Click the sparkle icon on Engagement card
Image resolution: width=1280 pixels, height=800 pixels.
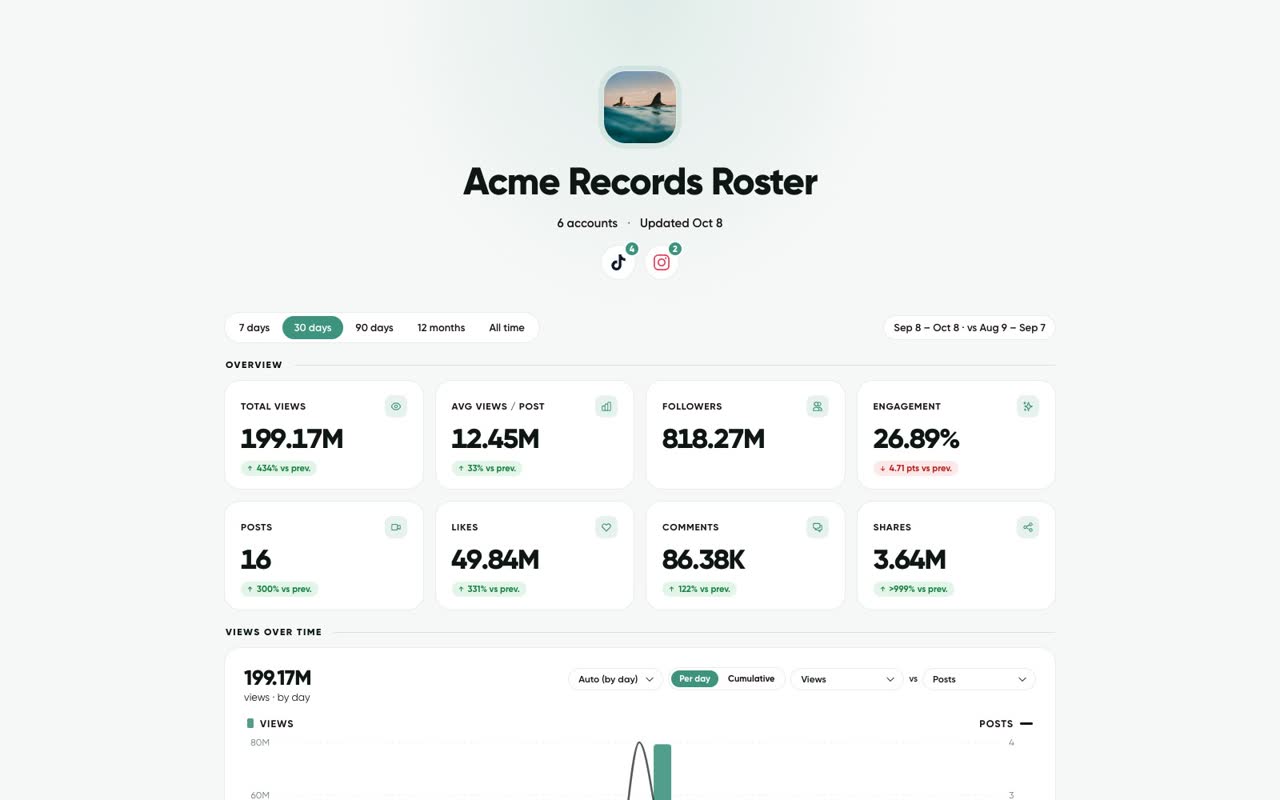1028,406
